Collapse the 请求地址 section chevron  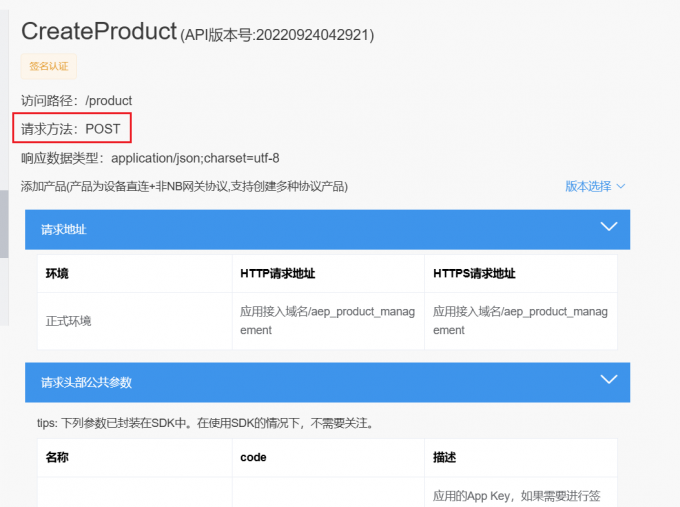(608, 226)
